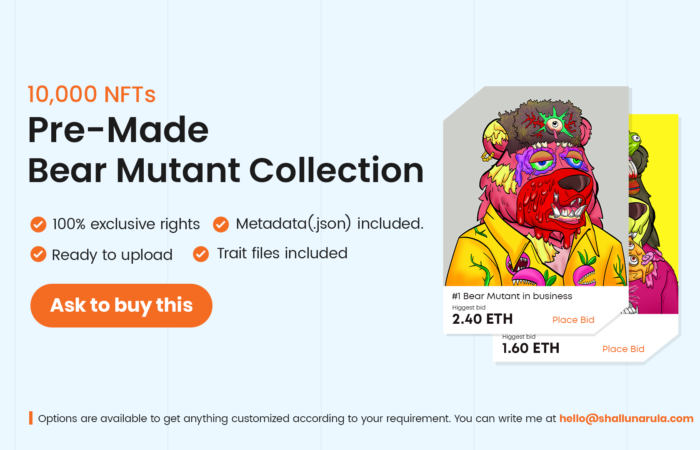Click the 10,000 NFTs orange heading
The width and height of the screenshot is (700, 450).
[92, 95]
